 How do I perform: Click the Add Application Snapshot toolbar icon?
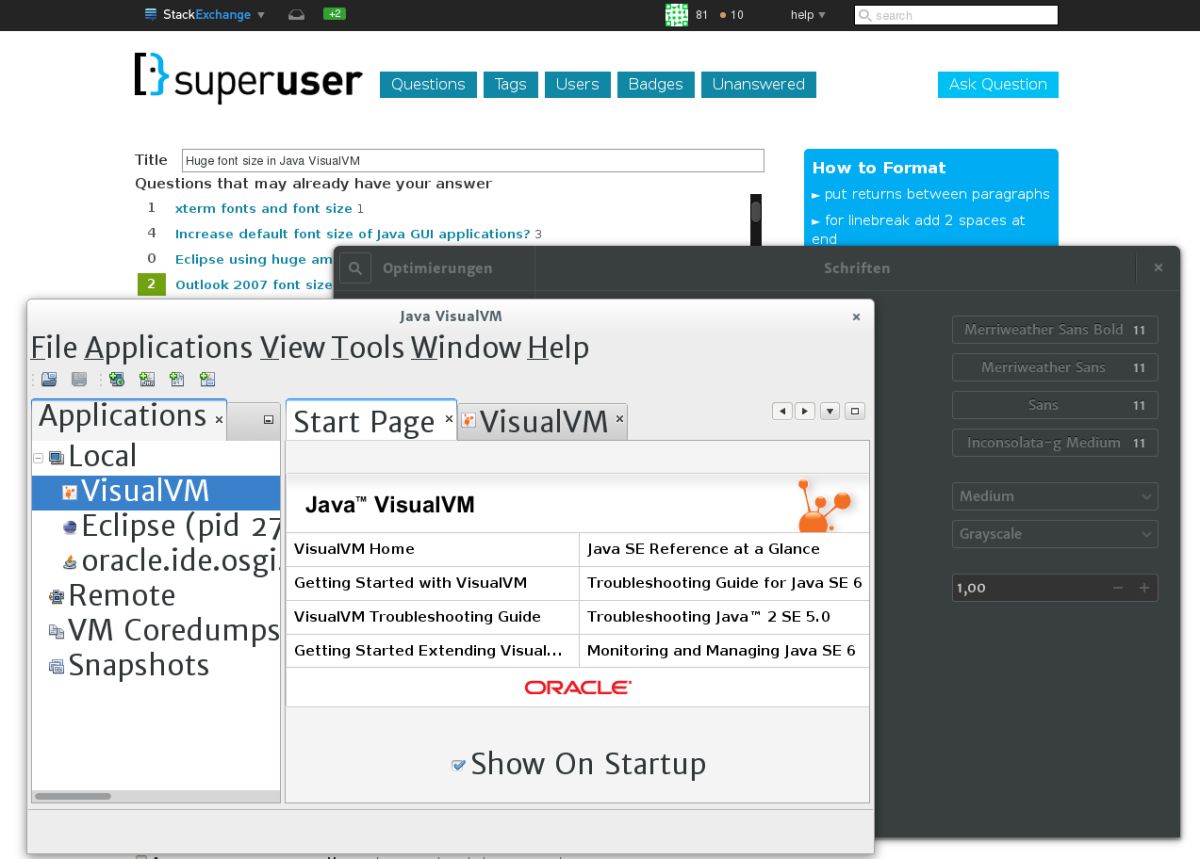[207, 379]
